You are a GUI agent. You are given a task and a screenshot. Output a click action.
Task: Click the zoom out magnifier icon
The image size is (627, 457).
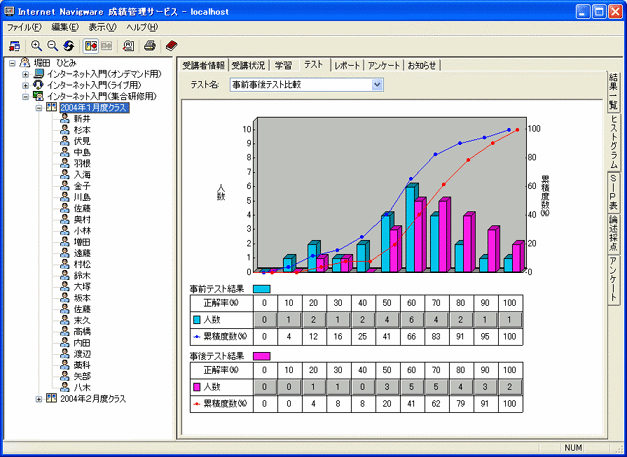point(52,46)
